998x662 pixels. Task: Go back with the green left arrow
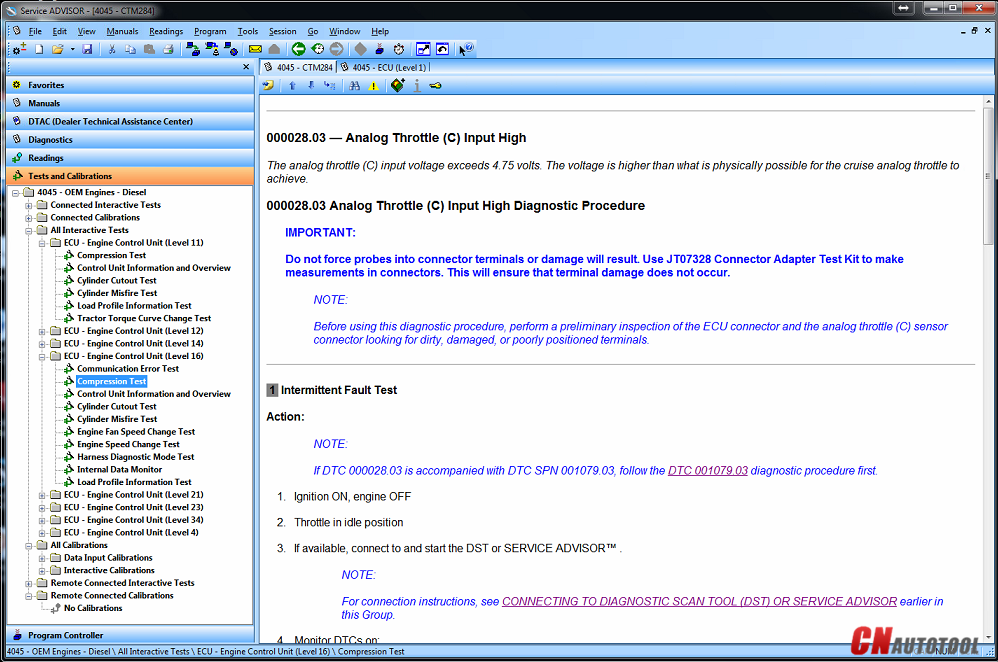298,49
